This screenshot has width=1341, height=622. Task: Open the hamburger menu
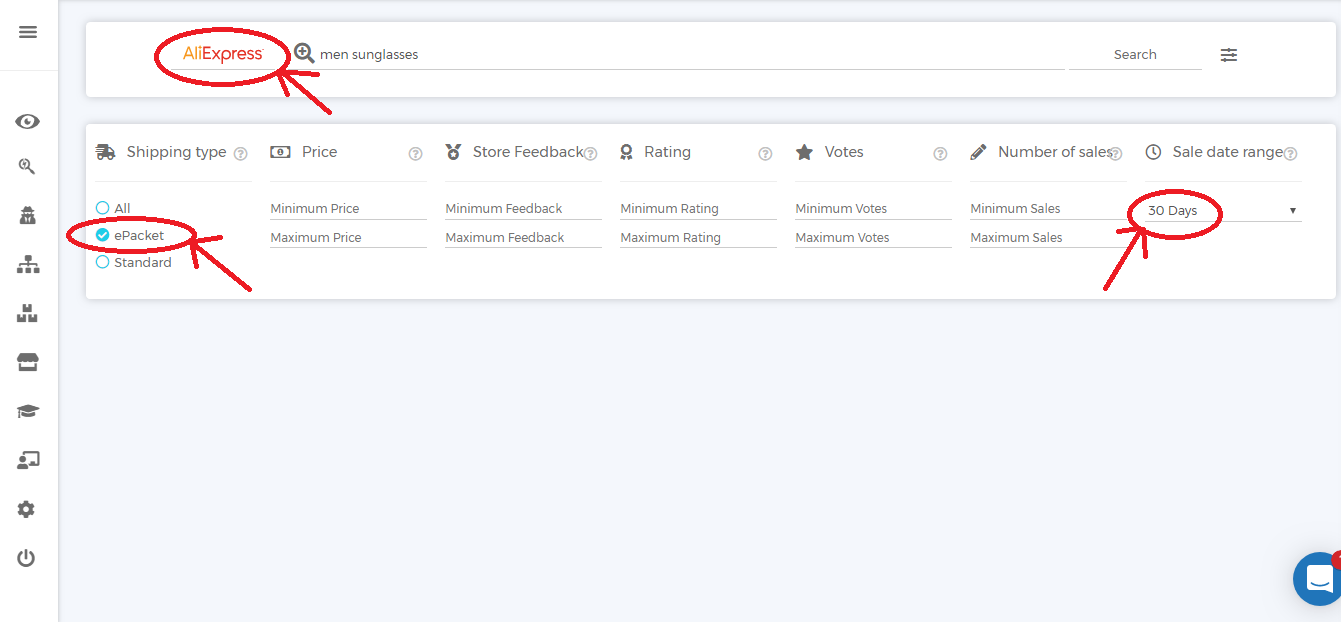[x=28, y=32]
